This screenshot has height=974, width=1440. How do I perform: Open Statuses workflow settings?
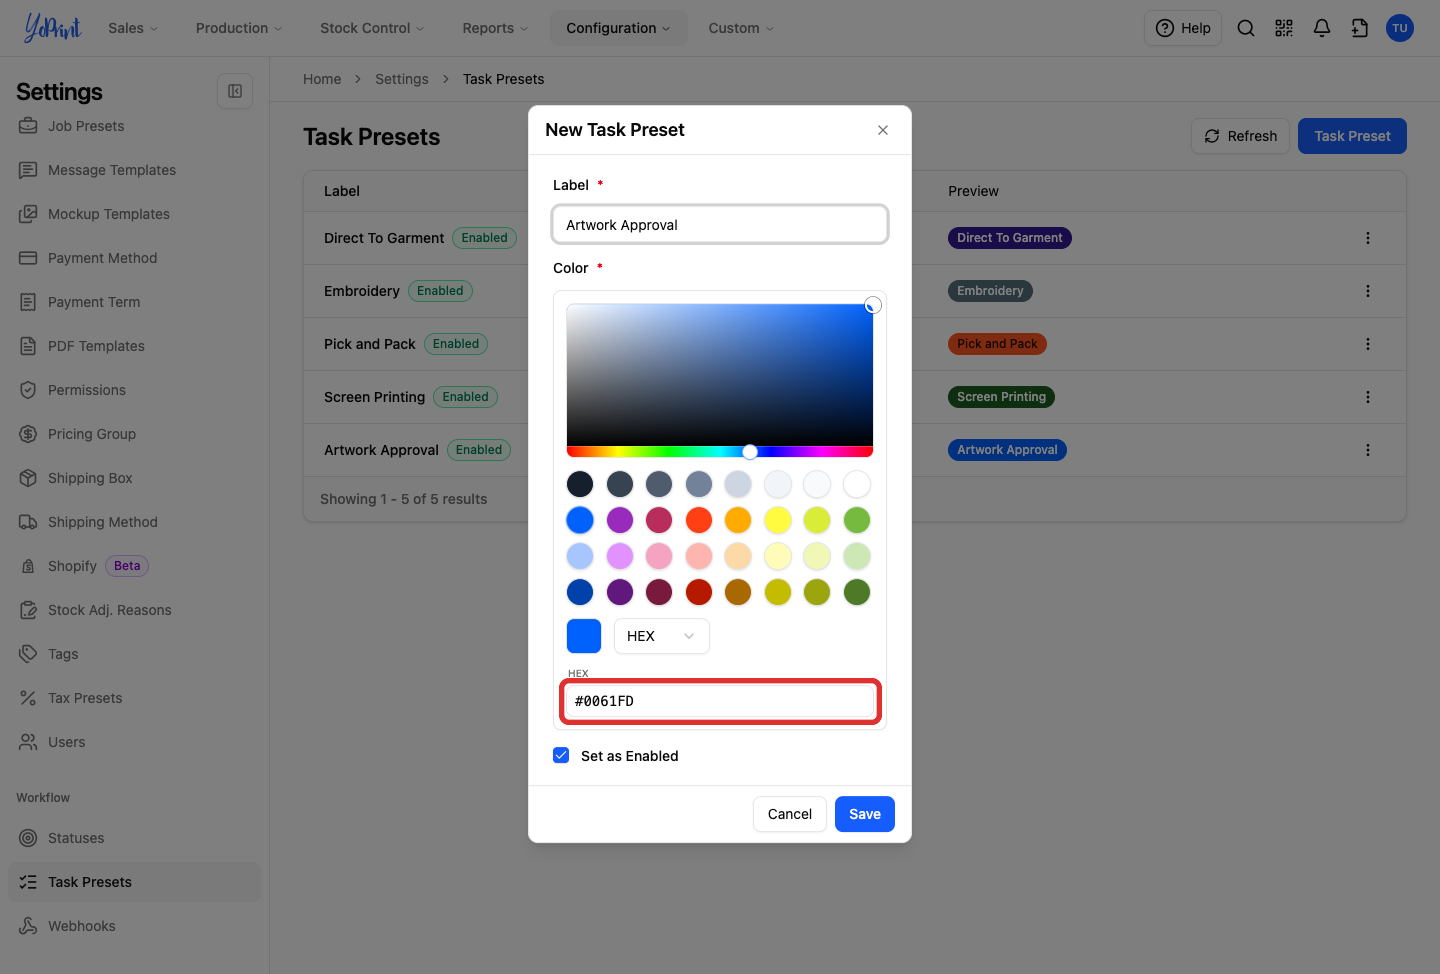coord(134,838)
